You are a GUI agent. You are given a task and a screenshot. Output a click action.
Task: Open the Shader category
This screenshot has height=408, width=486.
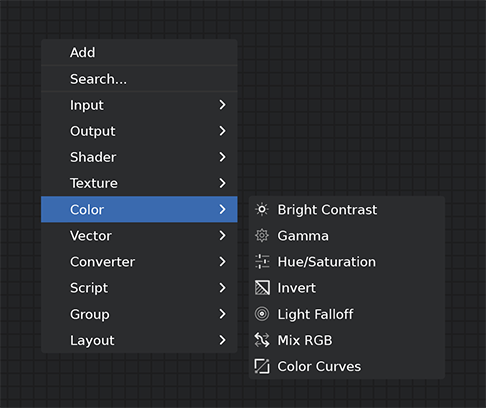tap(139, 157)
